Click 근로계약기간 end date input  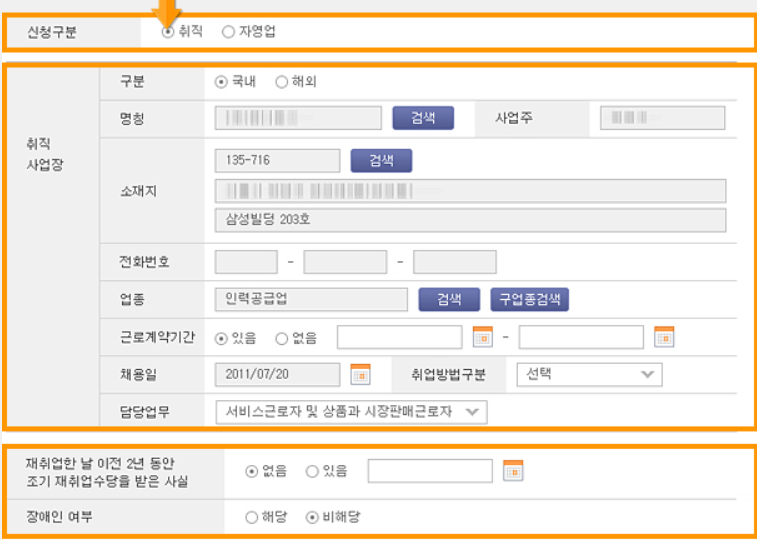(581, 337)
